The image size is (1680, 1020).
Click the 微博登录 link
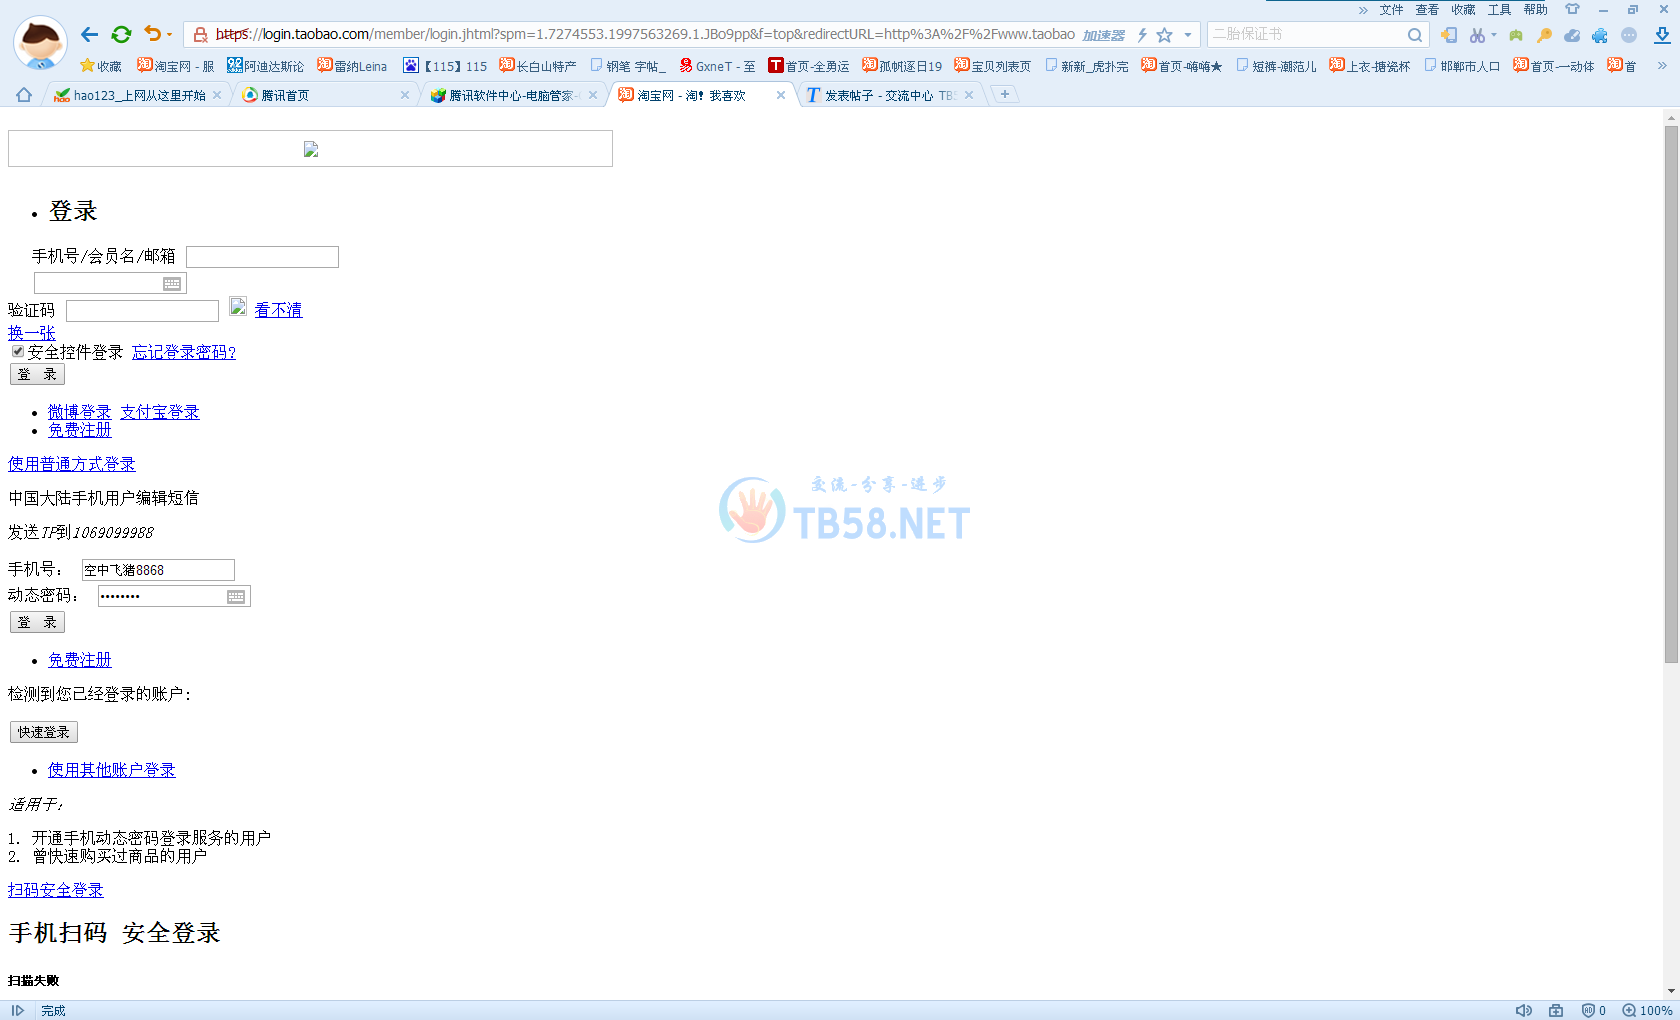click(x=80, y=412)
